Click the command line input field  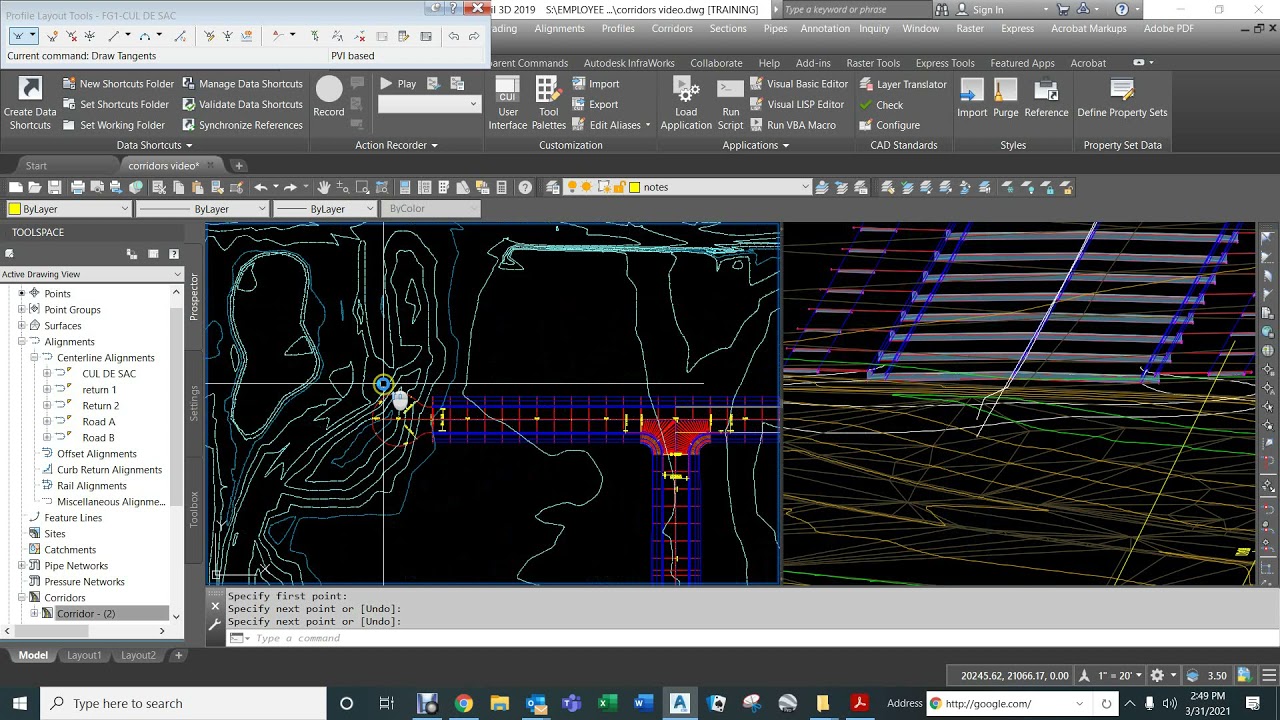pyautogui.click(x=740, y=638)
